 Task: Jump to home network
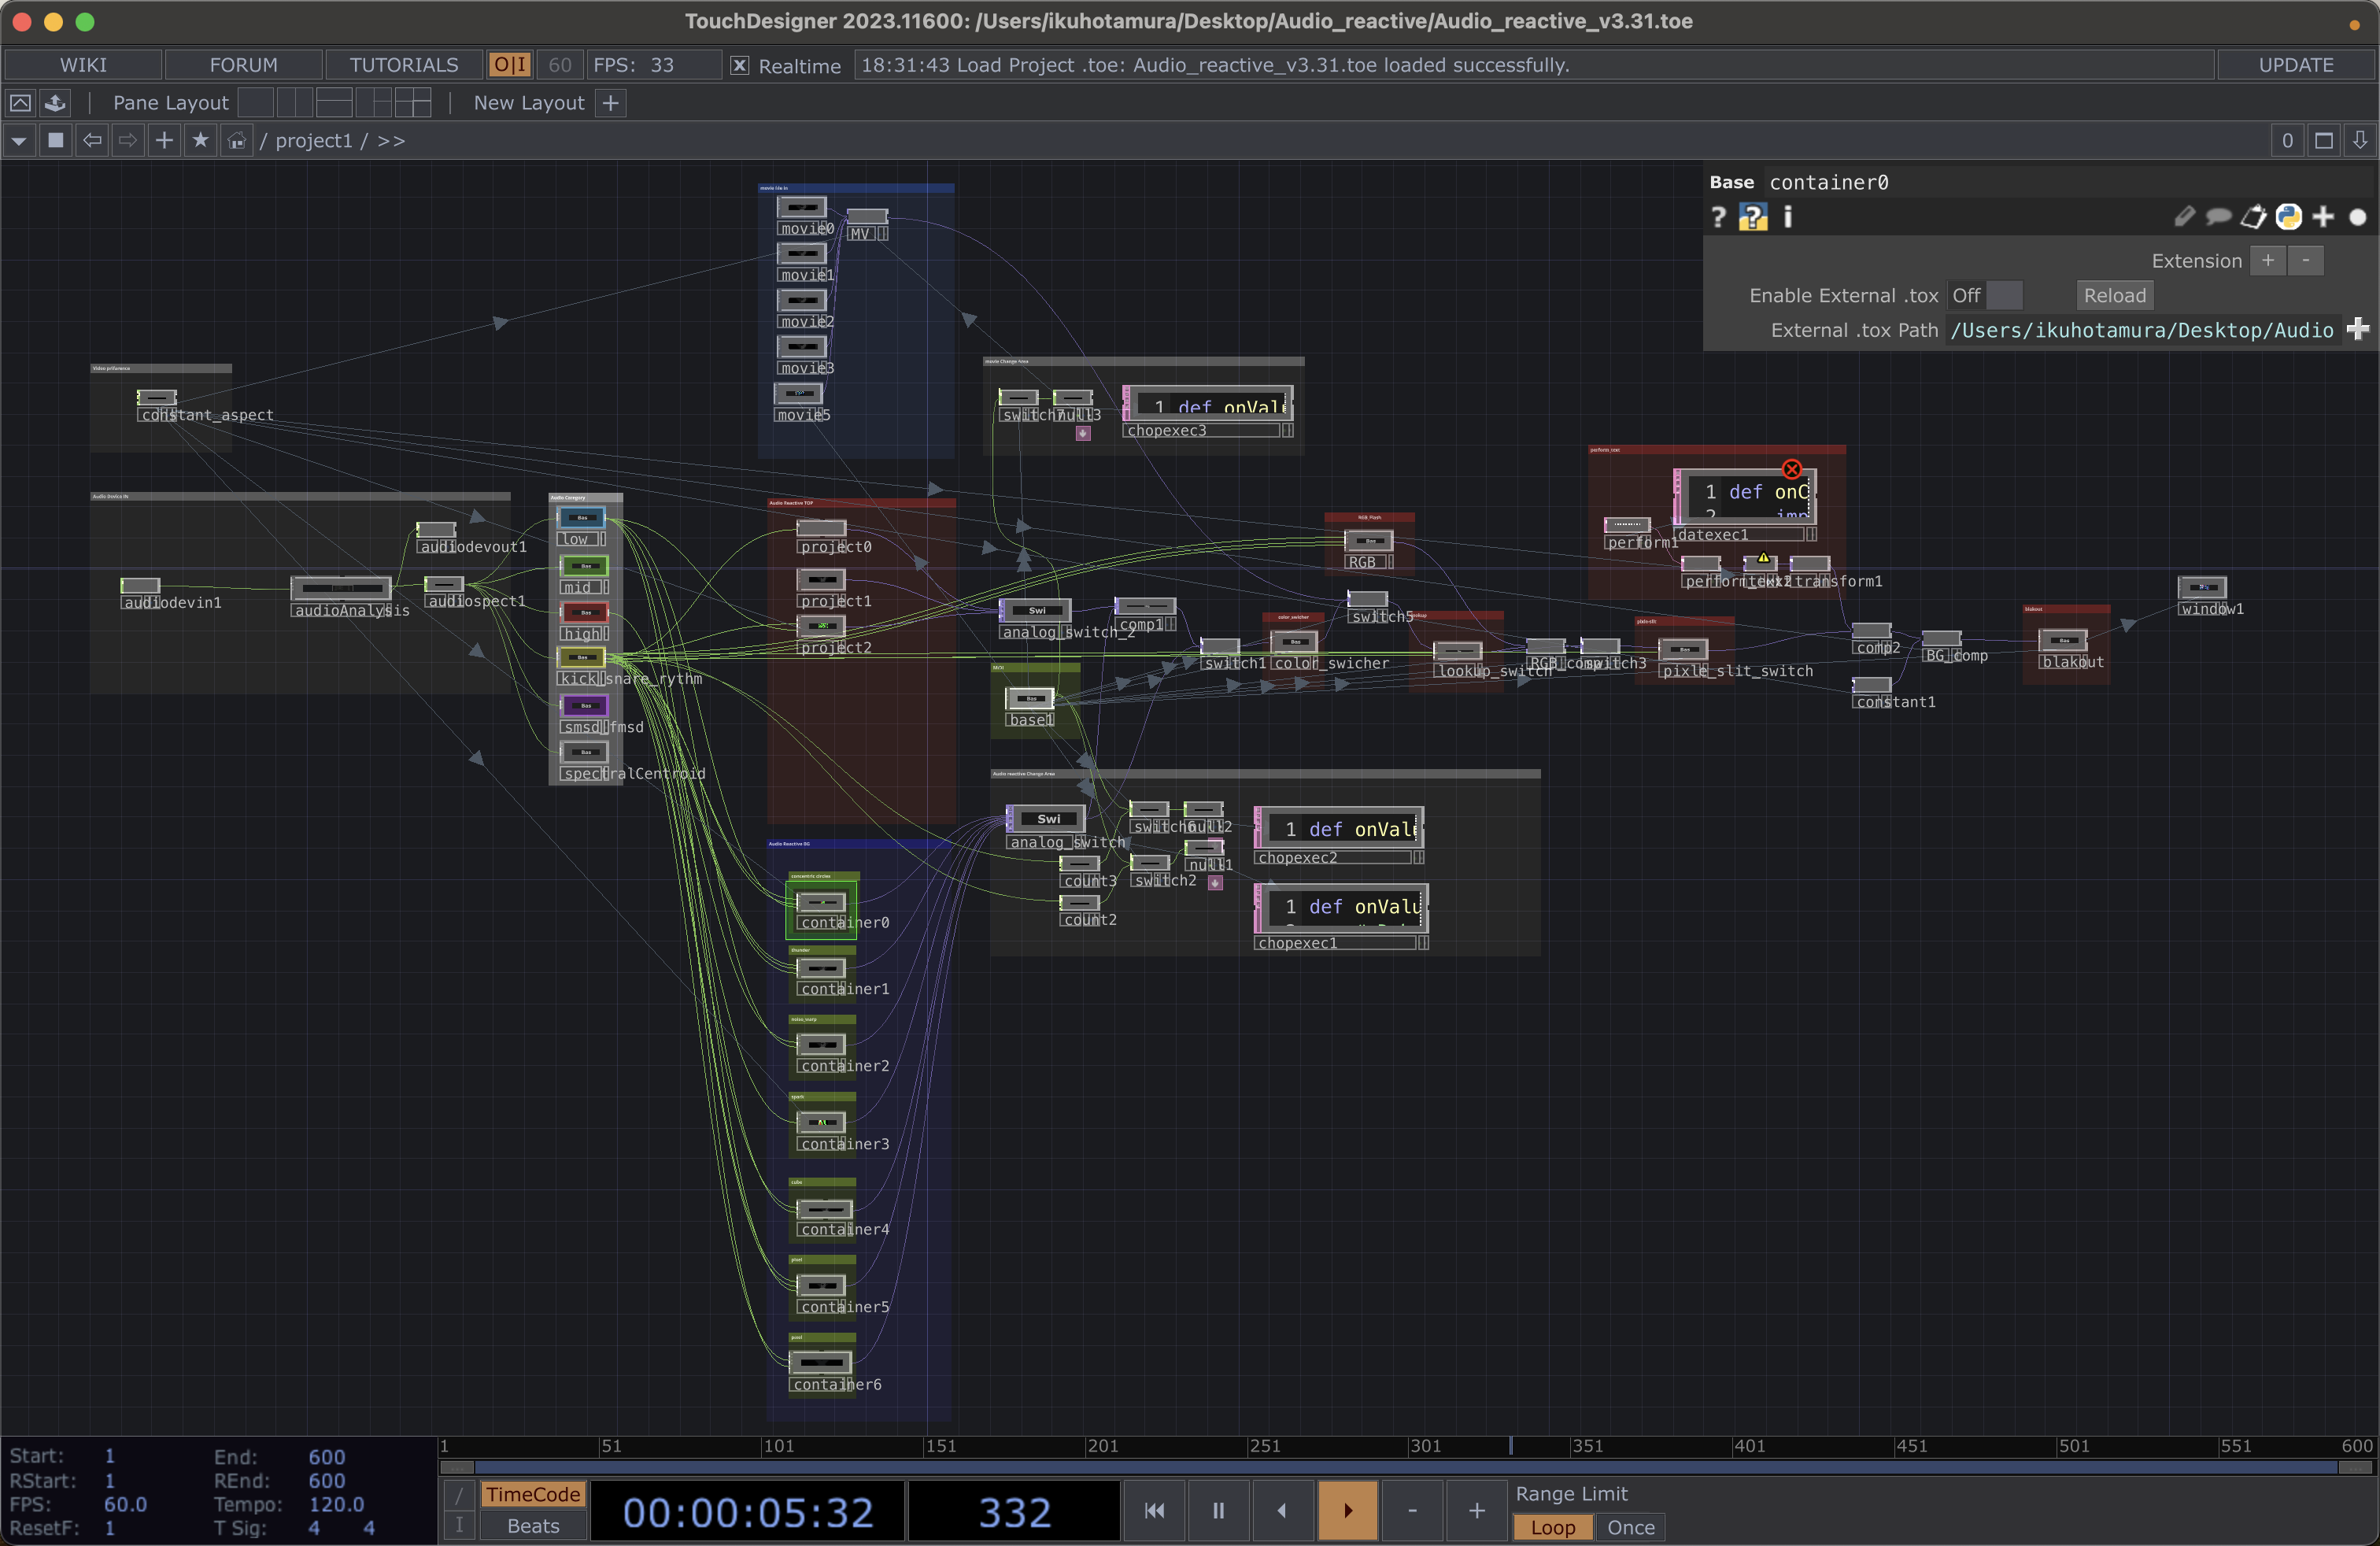[236, 141]
